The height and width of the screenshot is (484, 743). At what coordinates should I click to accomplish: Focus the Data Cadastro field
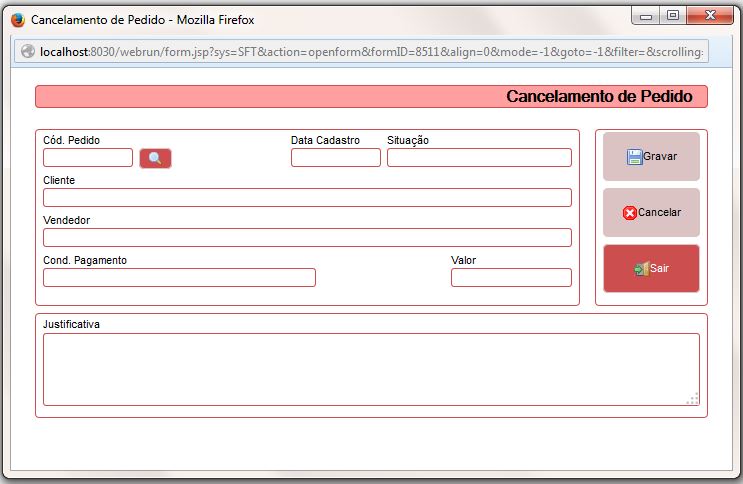click(x=336, y=157)
